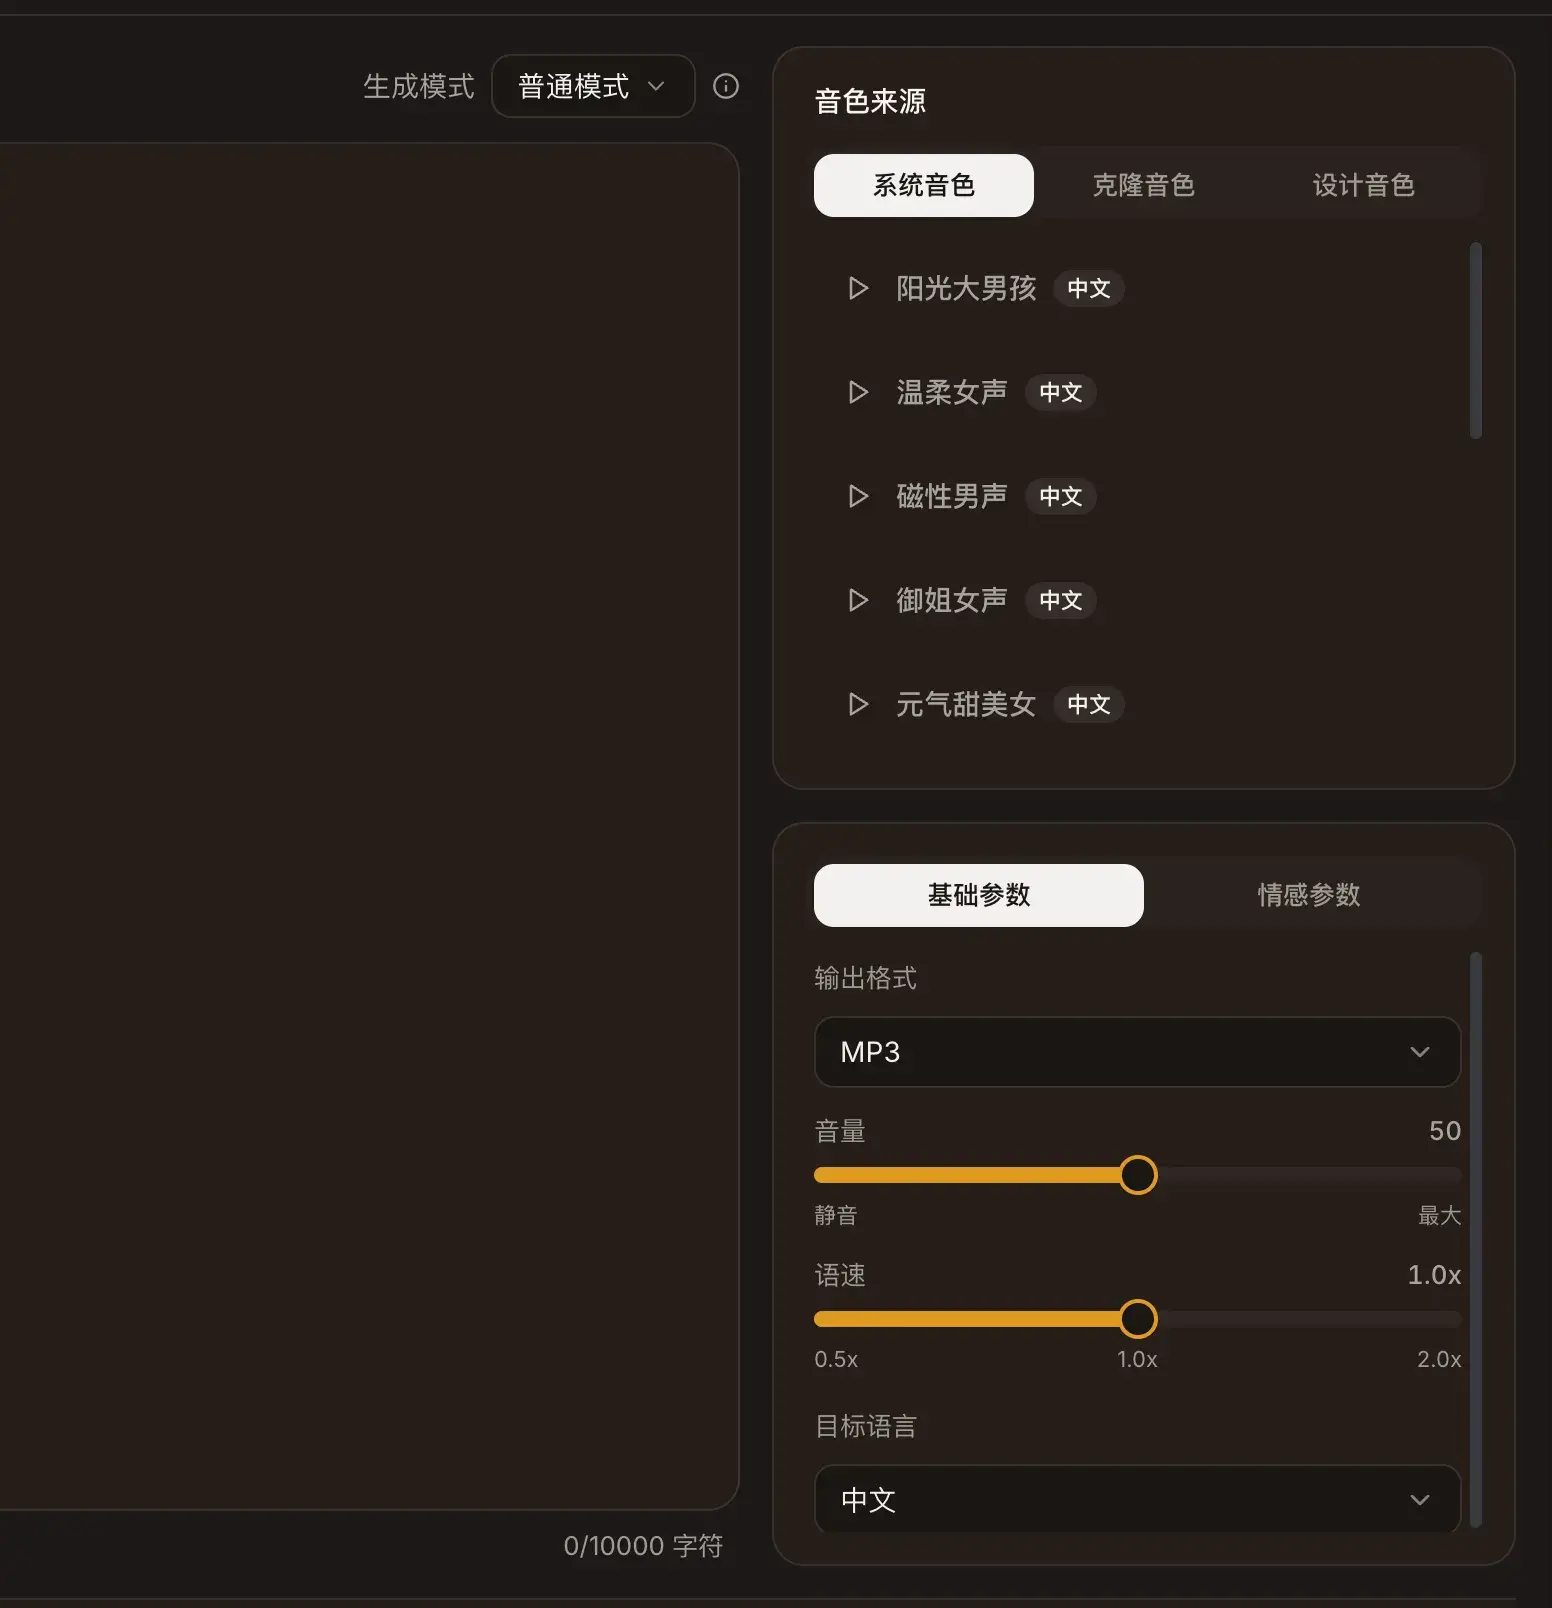The image size is (1552, 1608).
Task: Click the 音量 volume slider handle
Action: pos(1137,1175)
